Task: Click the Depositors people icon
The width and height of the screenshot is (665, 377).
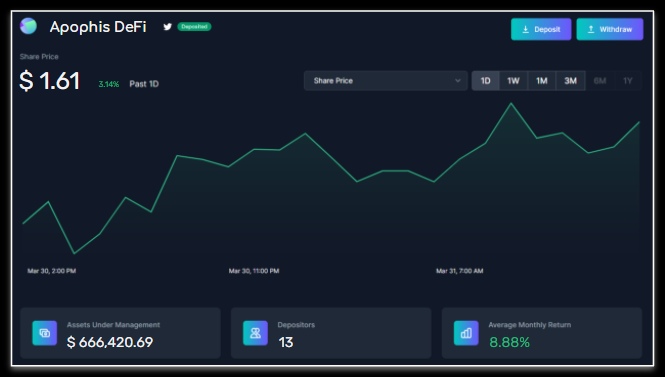Action: (x=255, y=333)
